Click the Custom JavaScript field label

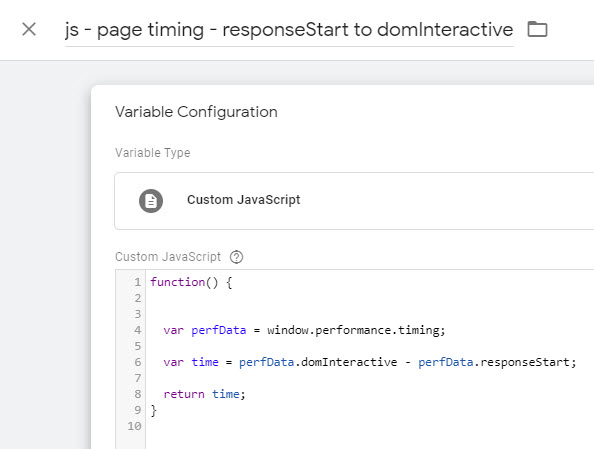pos(168,257)
